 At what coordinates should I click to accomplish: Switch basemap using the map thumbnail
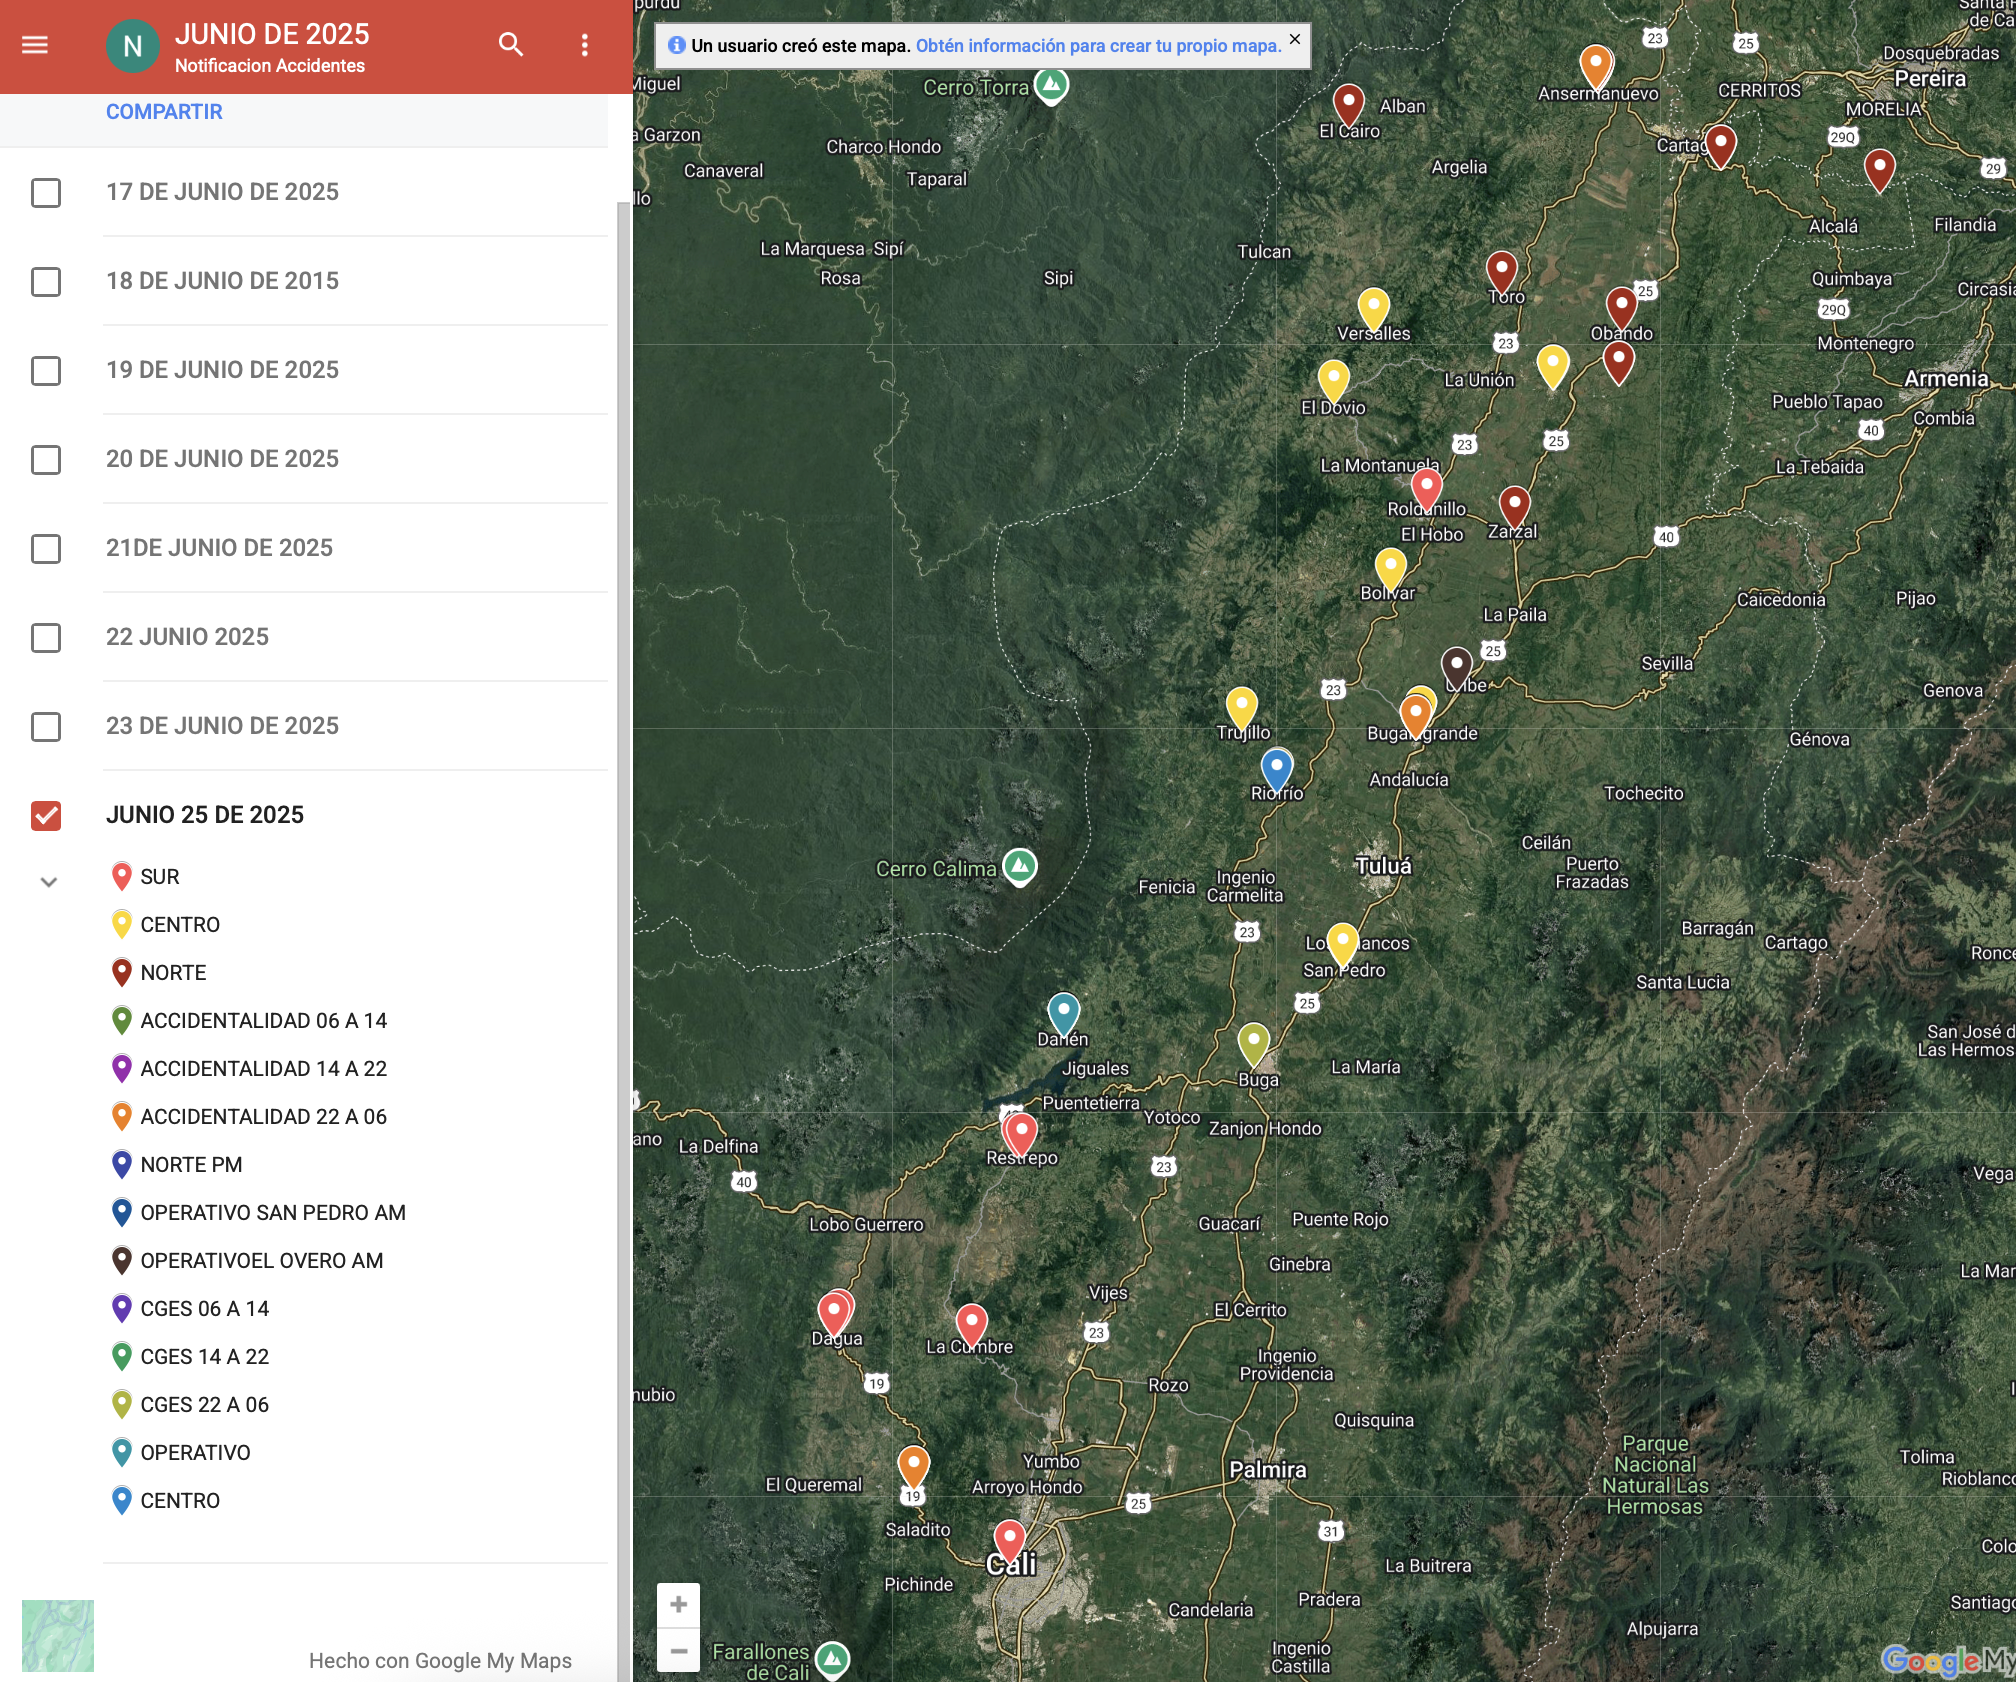(58, 1635)
